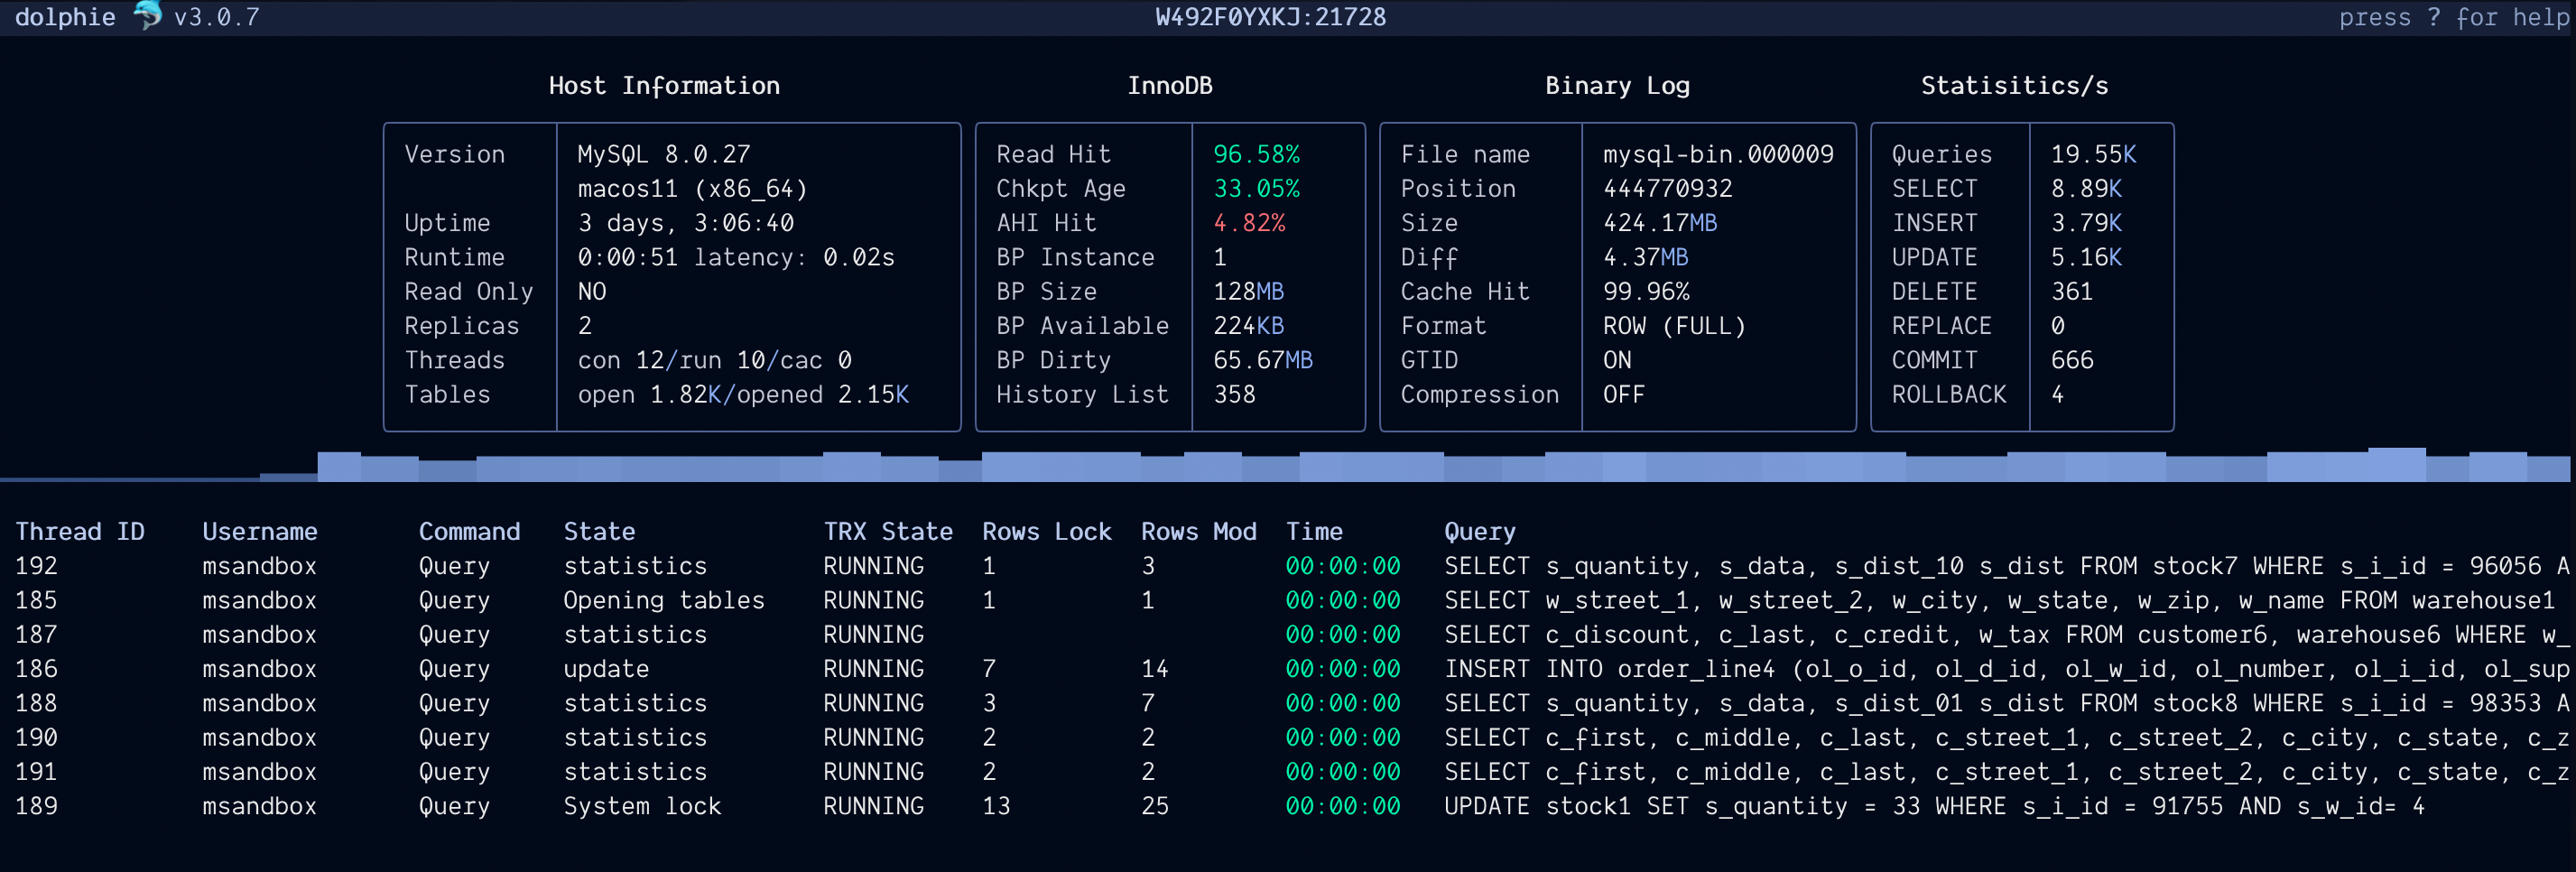Click the binlog Size 424.17MB value

click(1660, 223)
